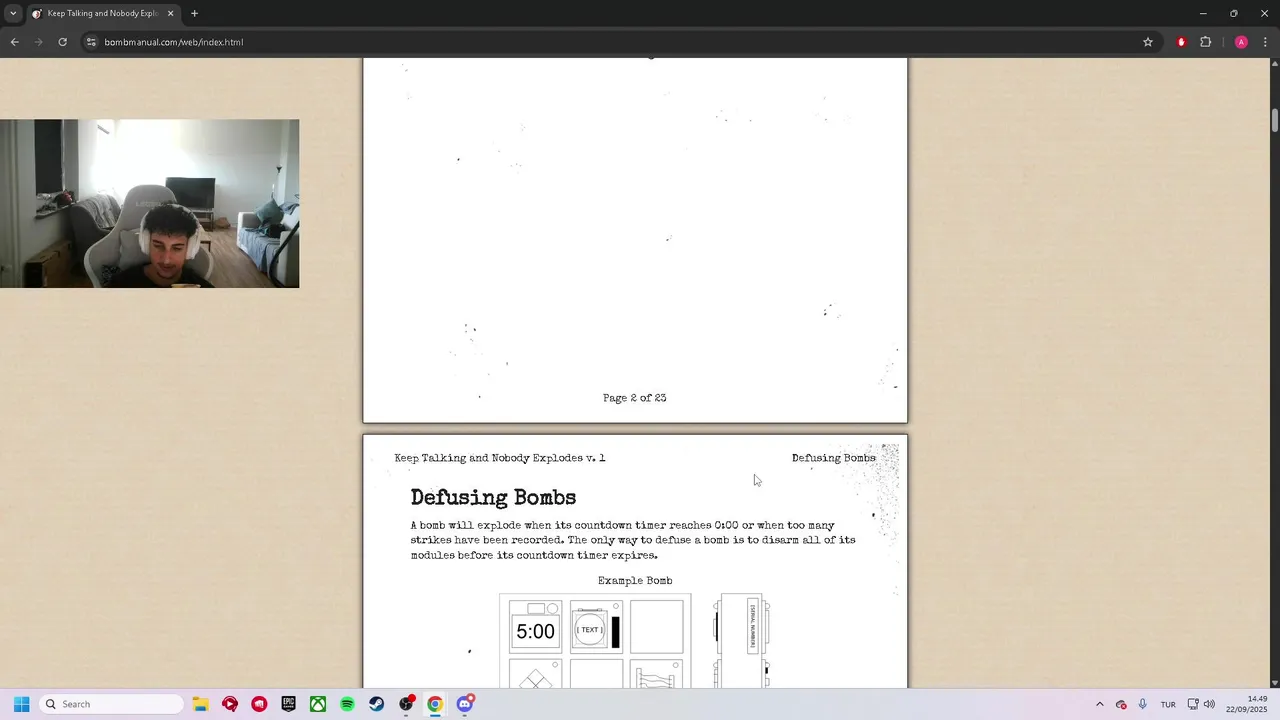Open the network status tray icon

coord(1193,704)
